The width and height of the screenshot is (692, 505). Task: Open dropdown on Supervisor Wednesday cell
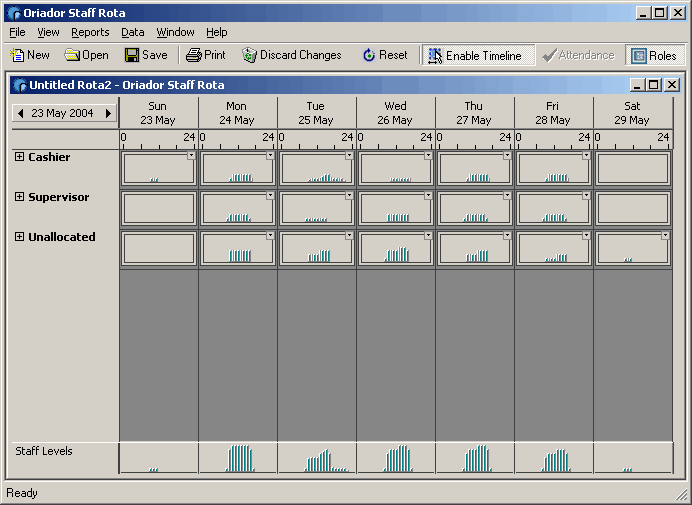[428, 196]
